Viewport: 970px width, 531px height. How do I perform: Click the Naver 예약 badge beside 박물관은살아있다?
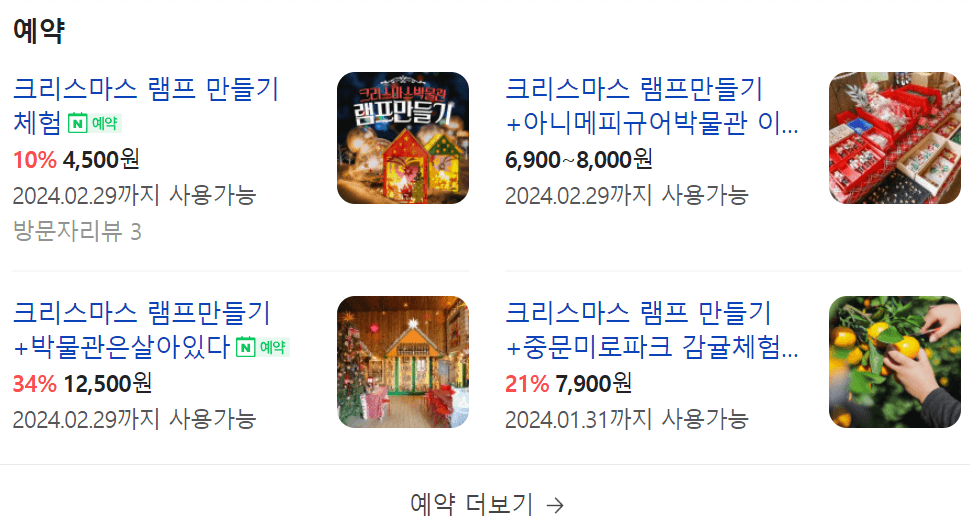pos(263,347)
